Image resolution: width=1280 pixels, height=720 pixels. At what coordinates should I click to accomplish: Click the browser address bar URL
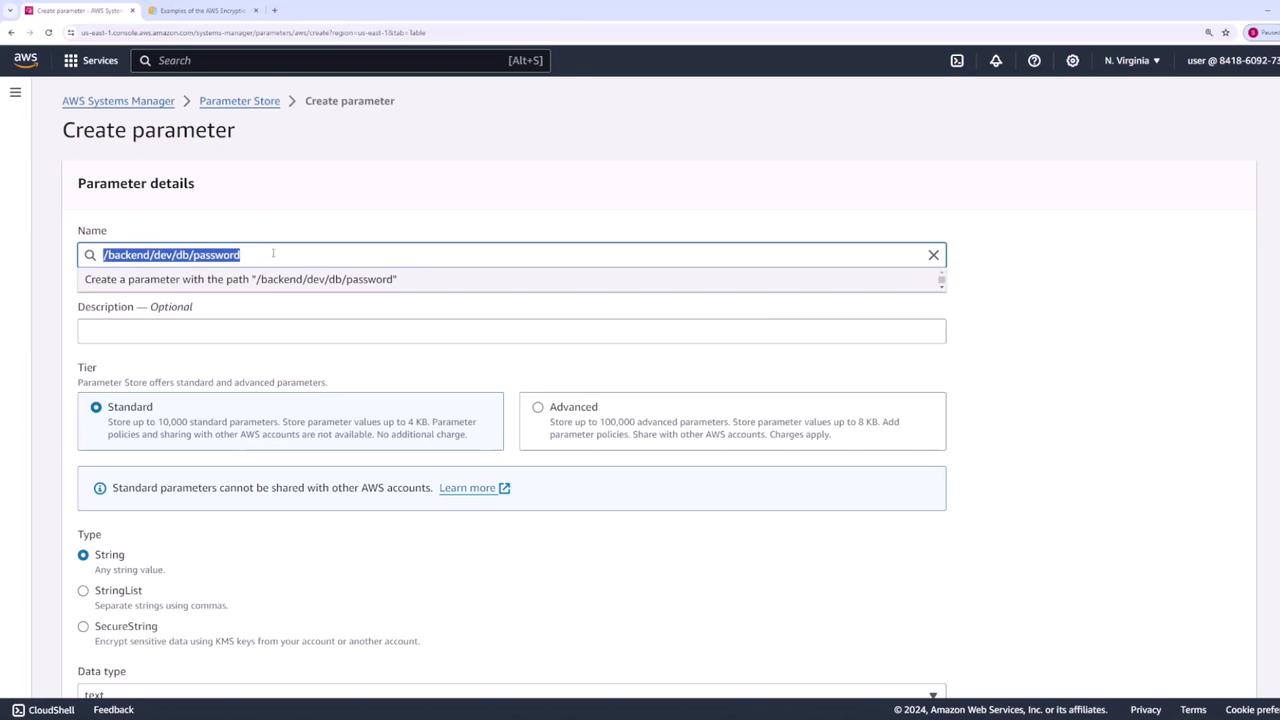tap(253, 32)
